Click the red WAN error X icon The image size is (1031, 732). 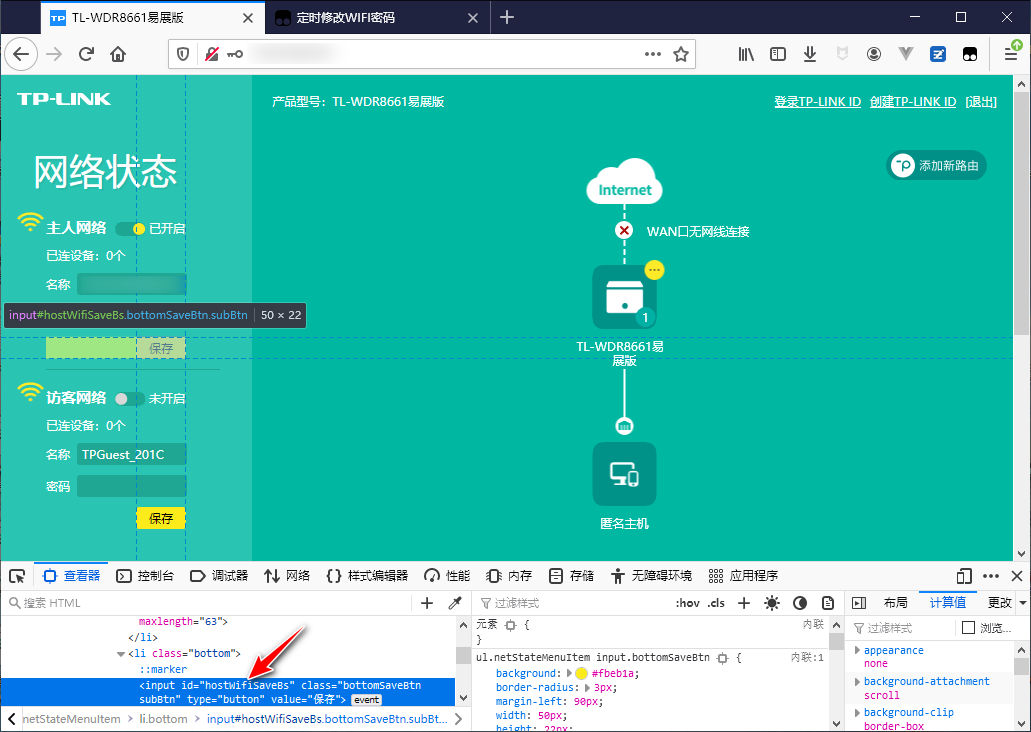pos(624,230)
